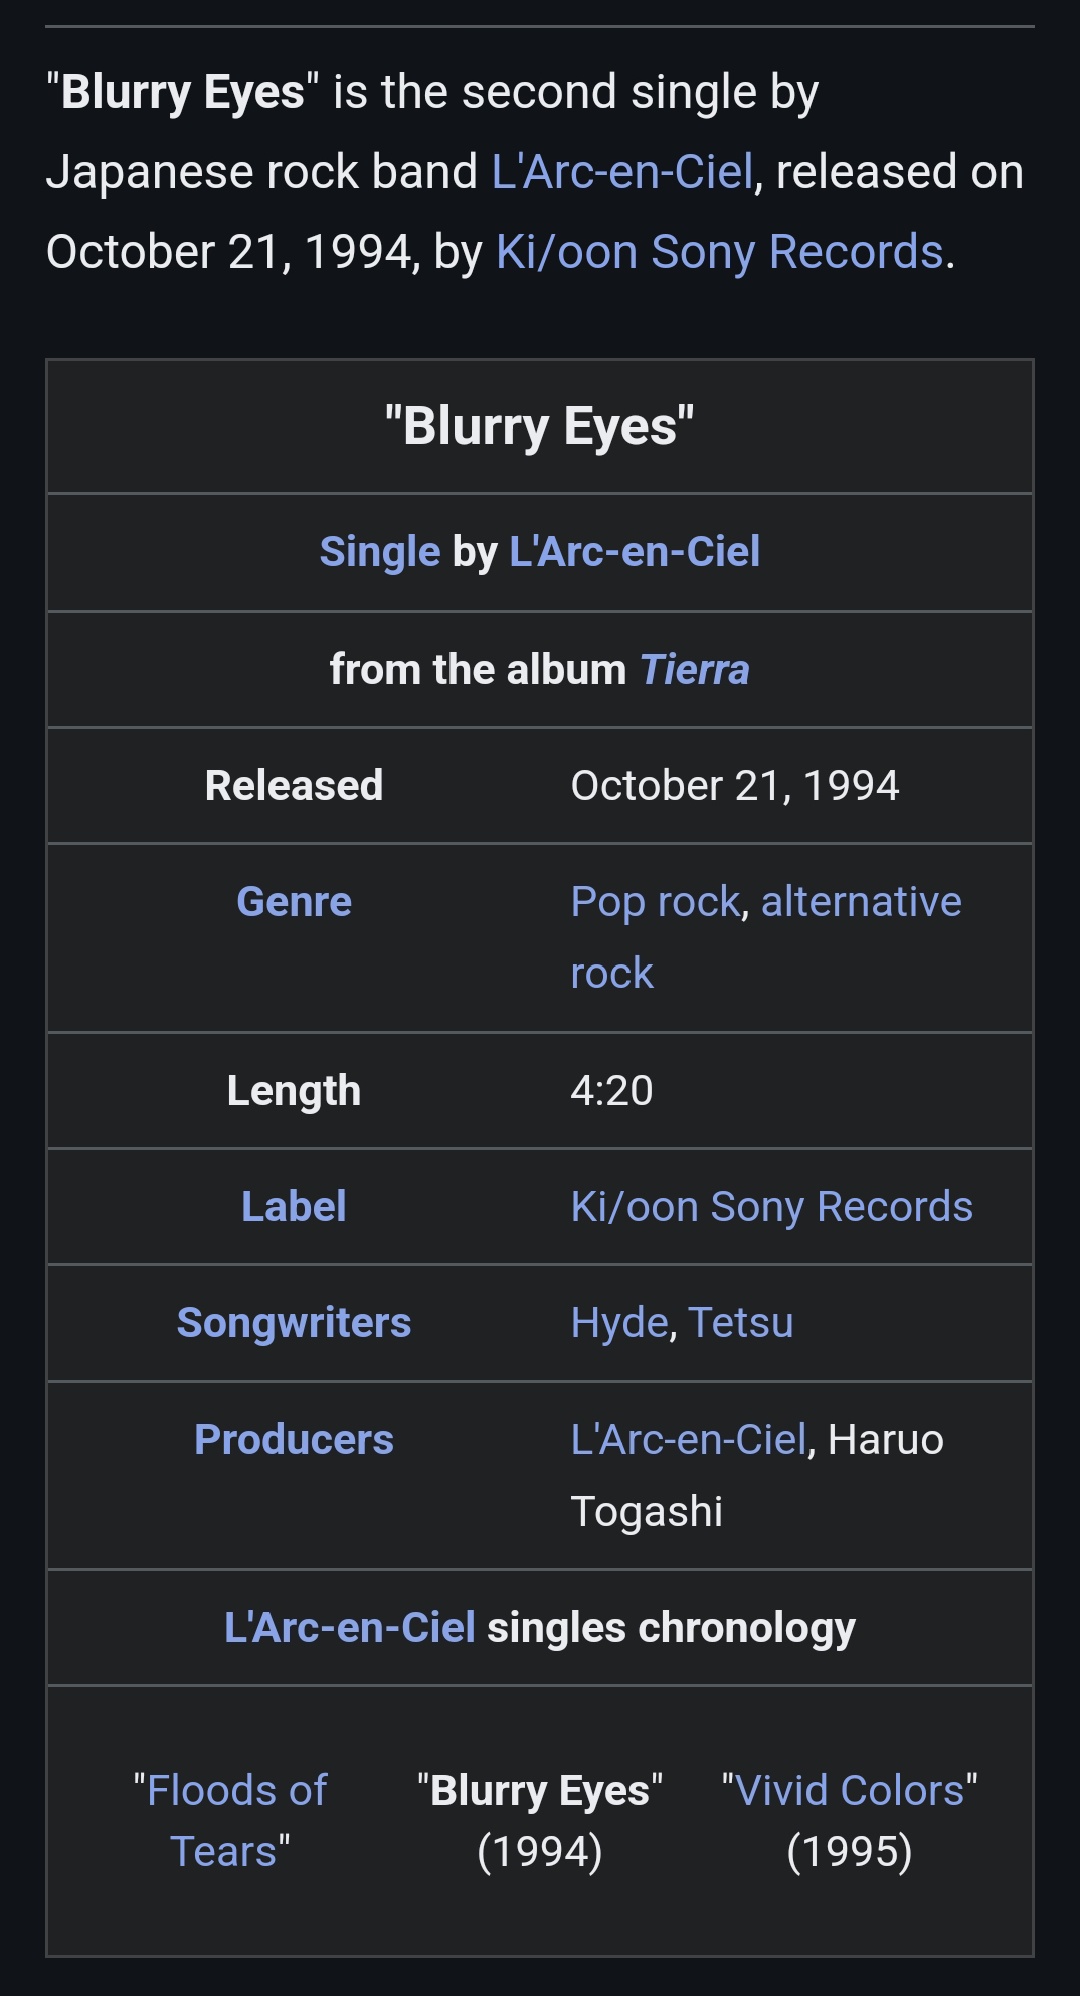Click the 4:20 length value
Image resolution: width=1080 pixels, height=1996 pixels.
coord(612,1091)
